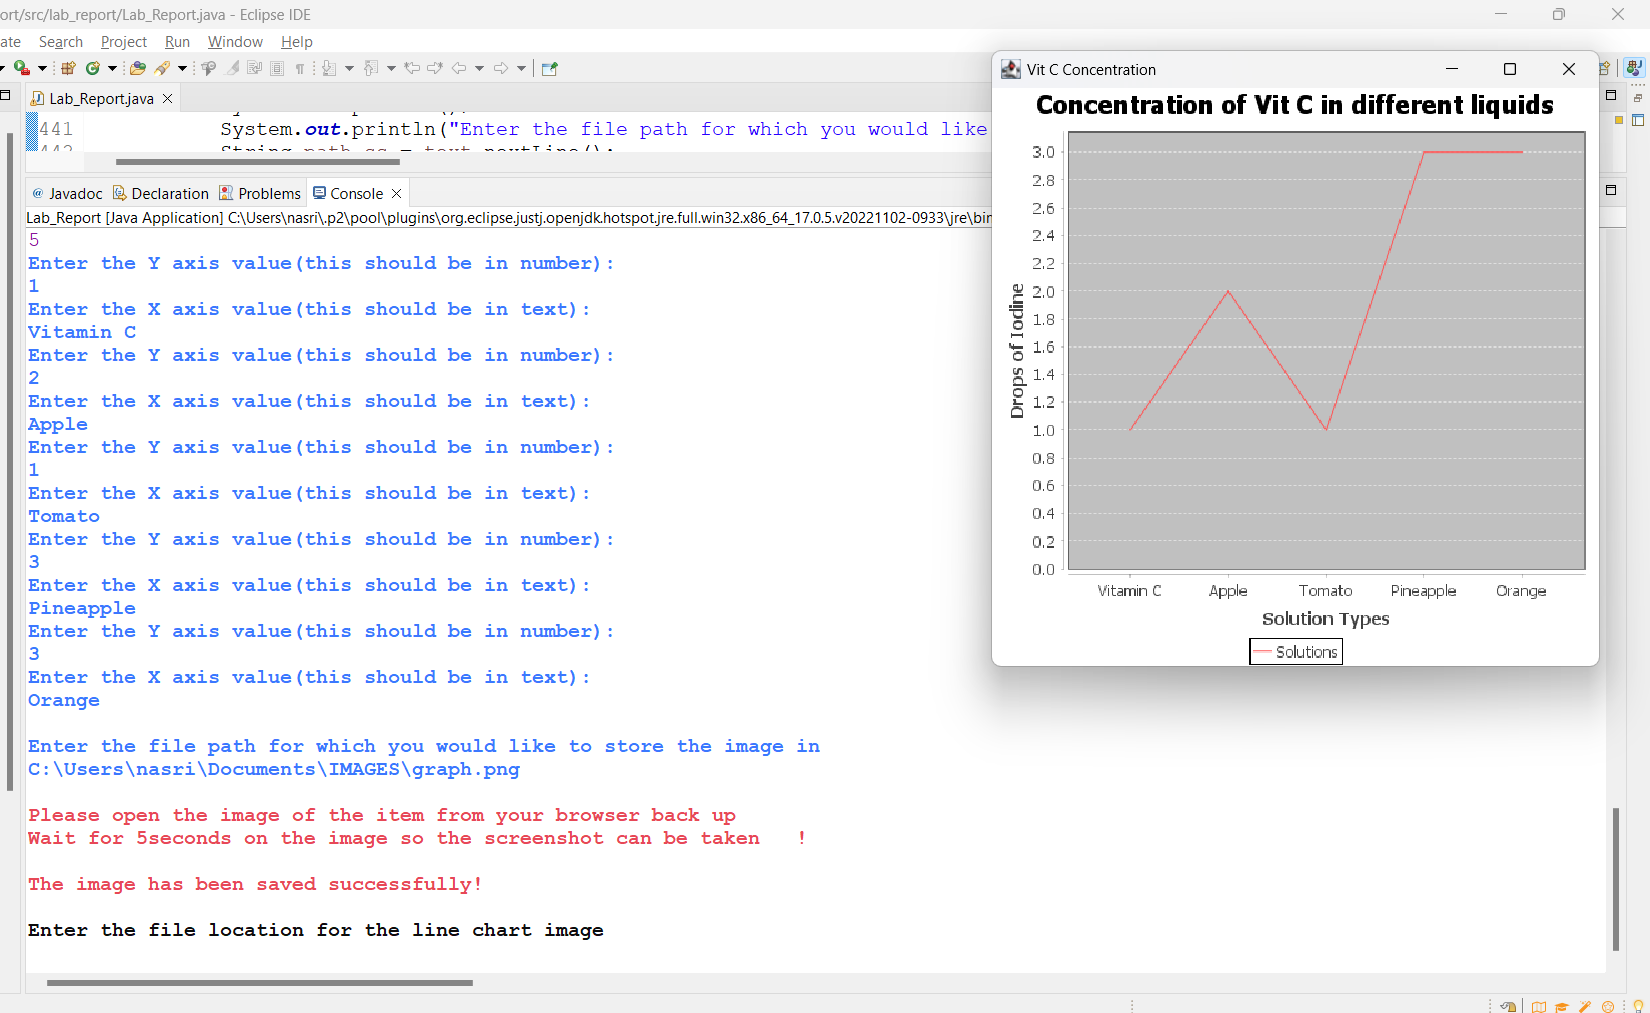Click the Open Task search pen icon

point(162,68)
